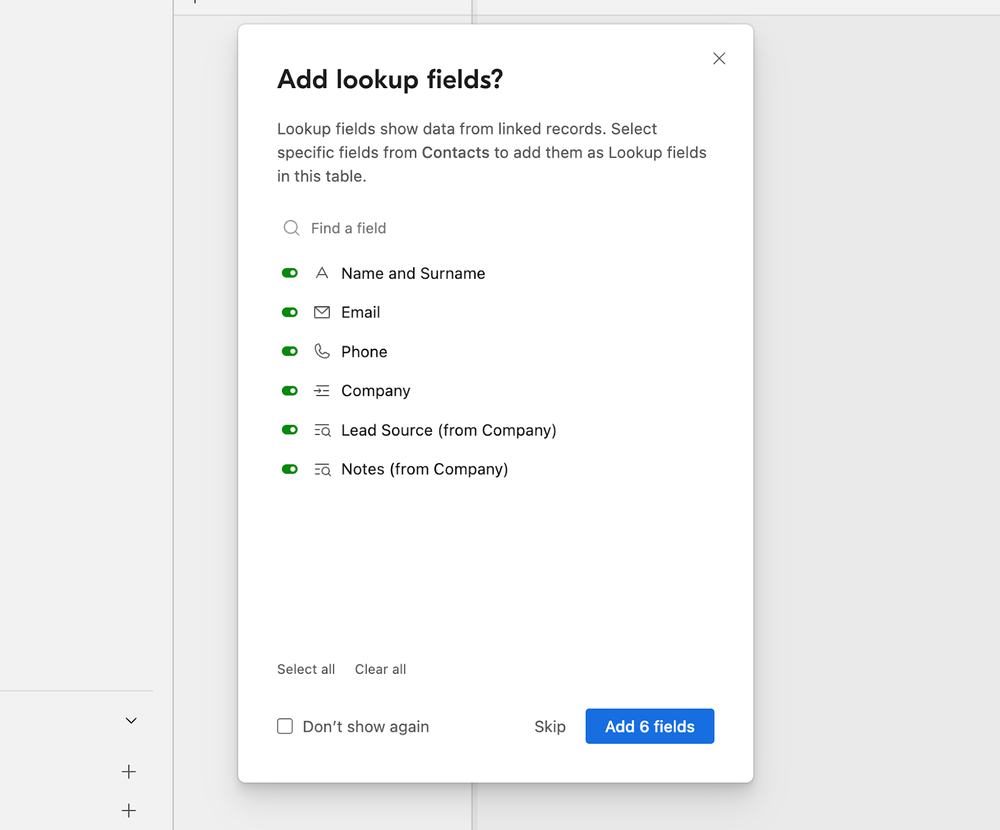Click the upper plus icon in the sidebar
Screen dimensions: 1000x830
click(128, 771)
